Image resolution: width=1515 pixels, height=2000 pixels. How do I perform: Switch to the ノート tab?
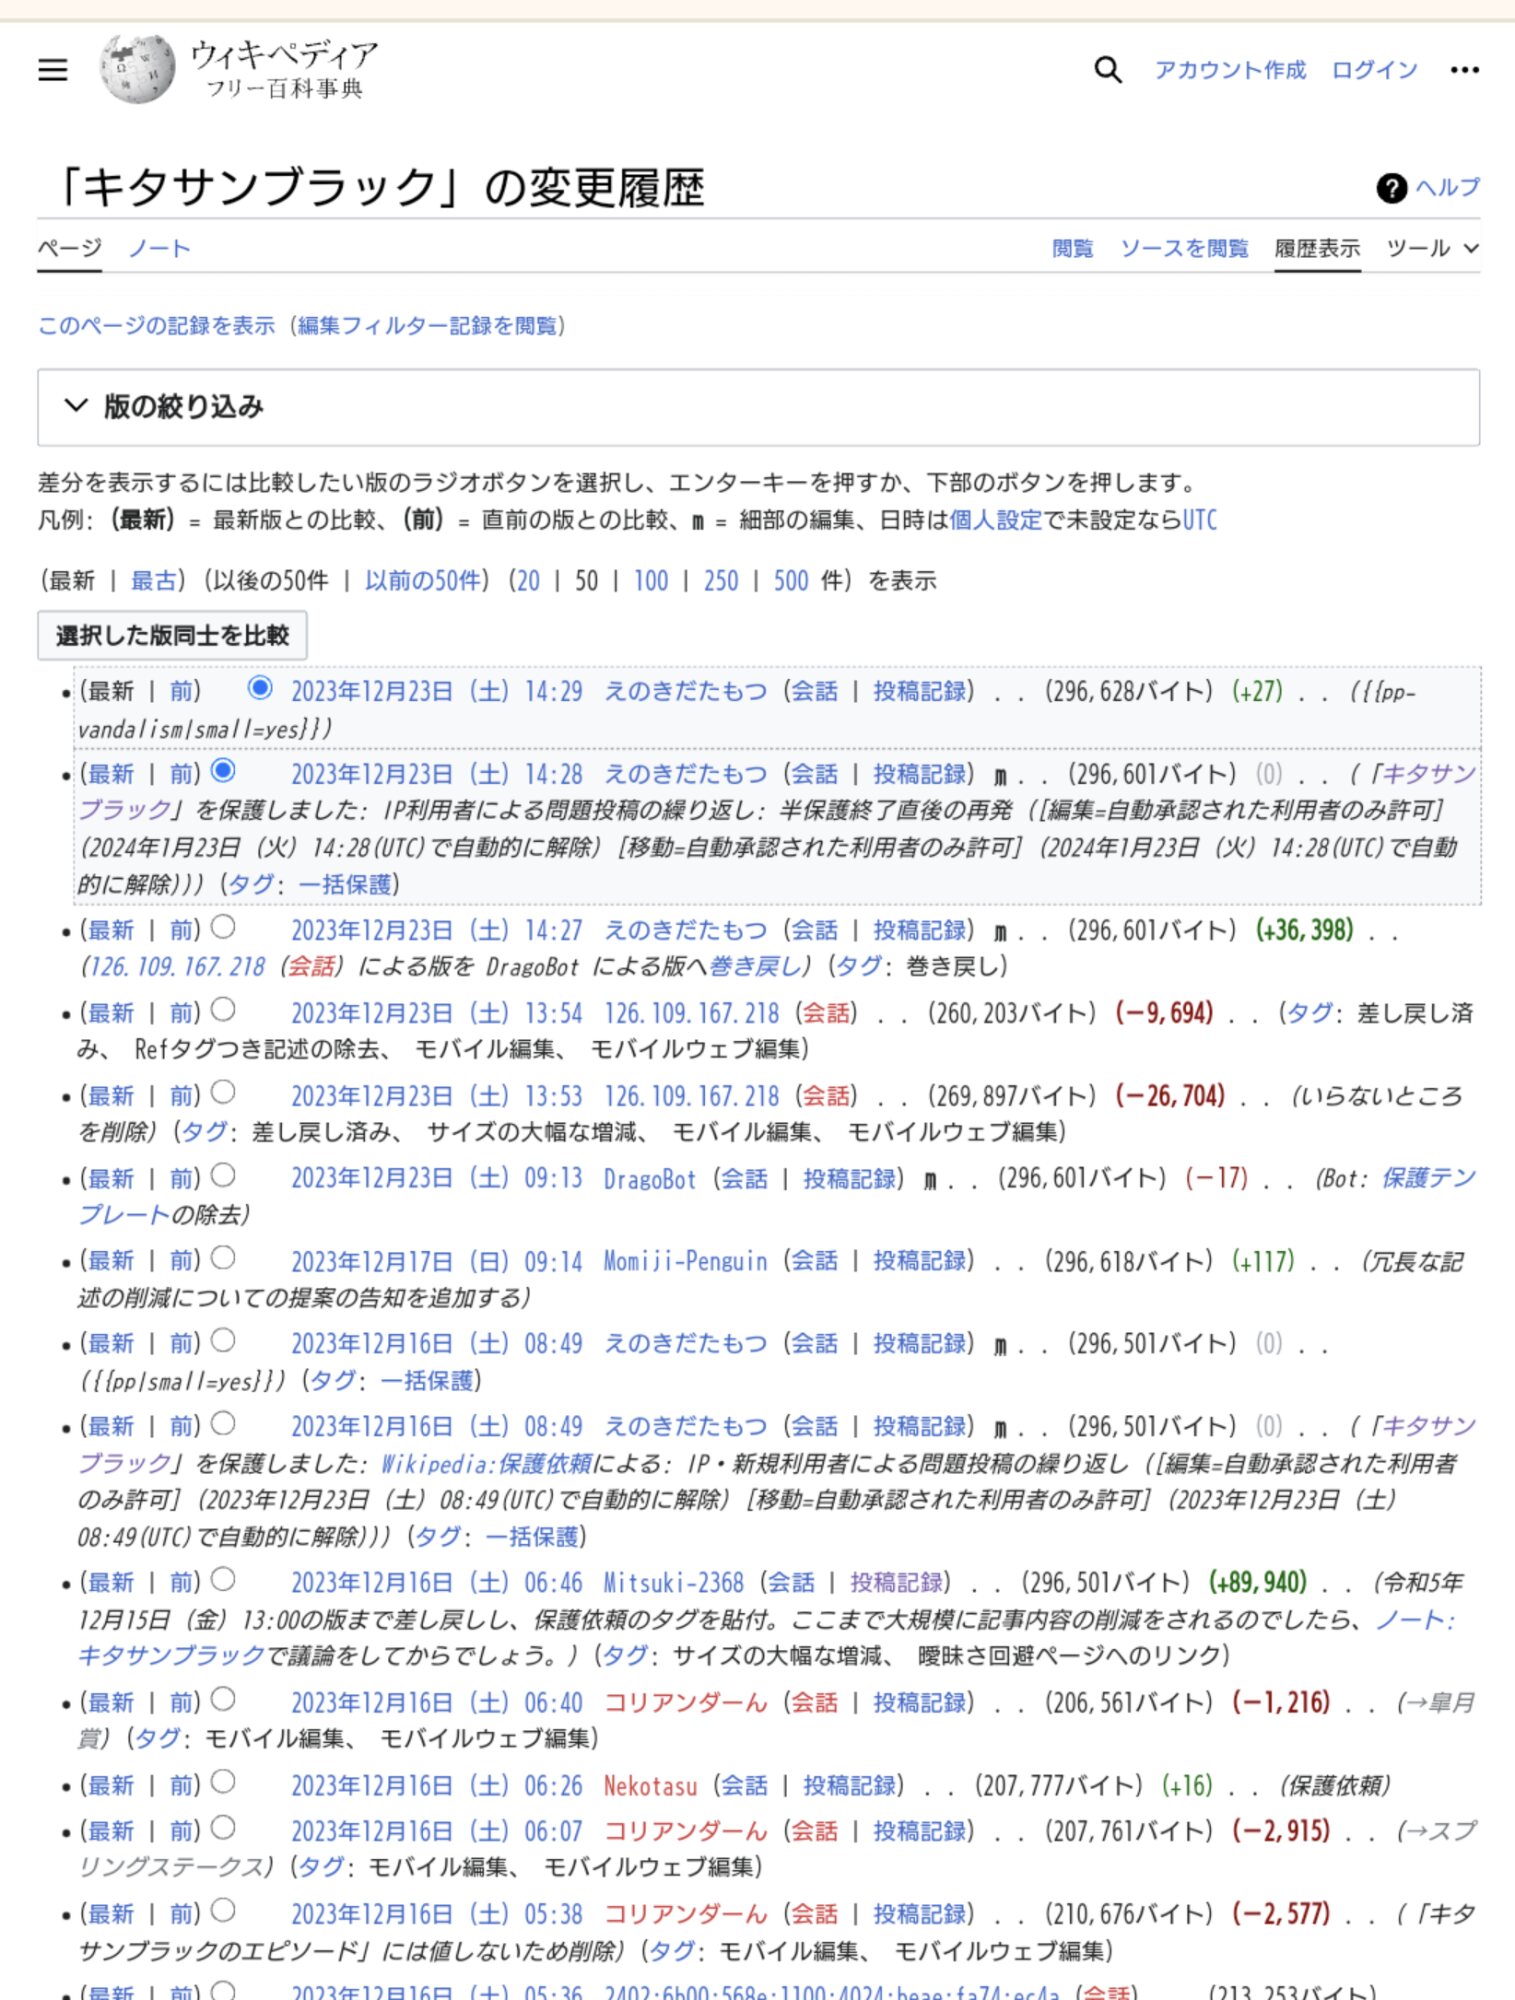click(159, 248)
